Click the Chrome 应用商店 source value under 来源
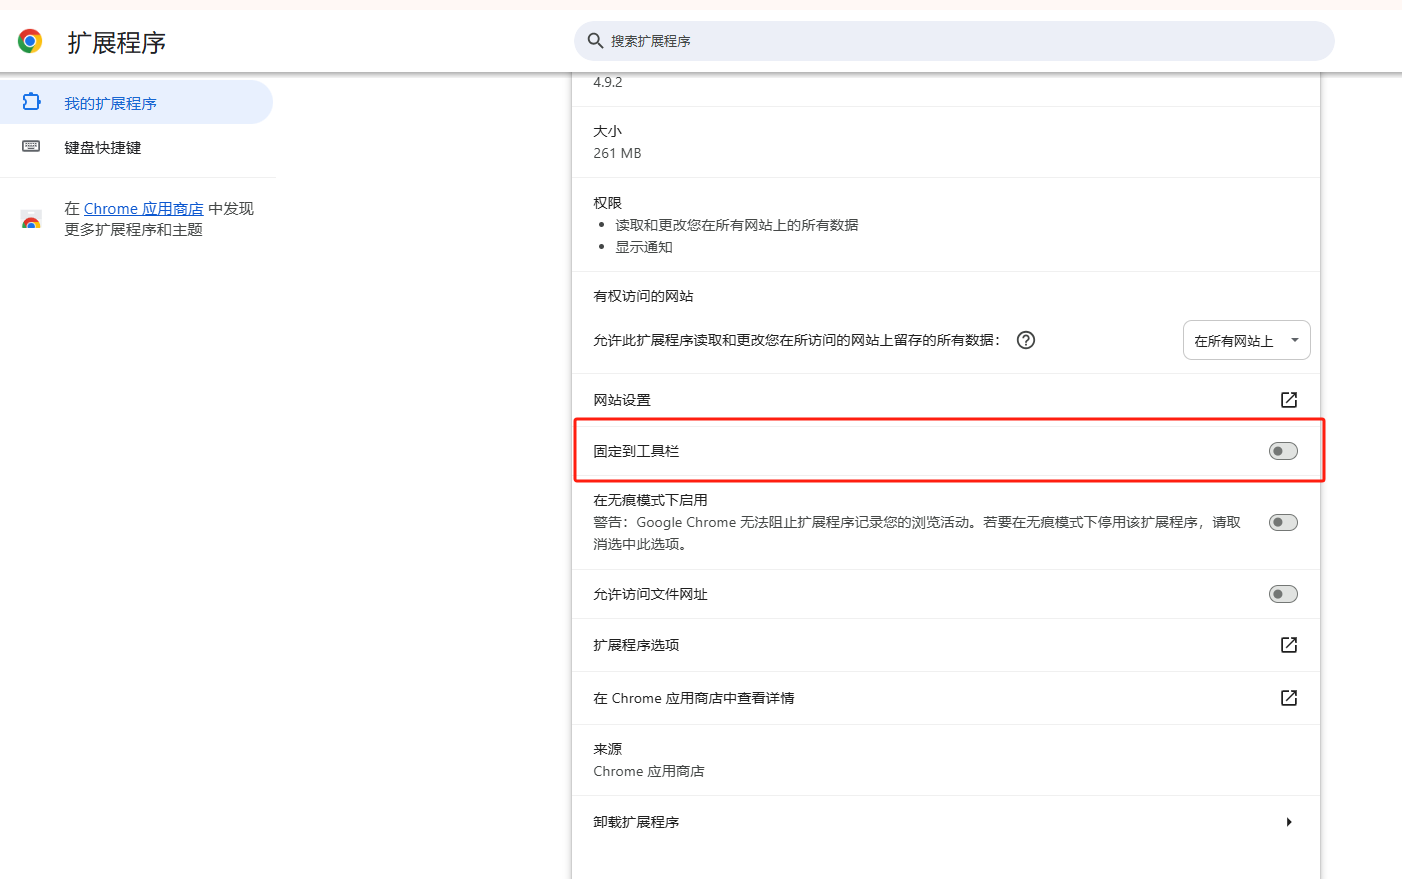The height and width of the screenshot is (879, 1402). [649, 771]
